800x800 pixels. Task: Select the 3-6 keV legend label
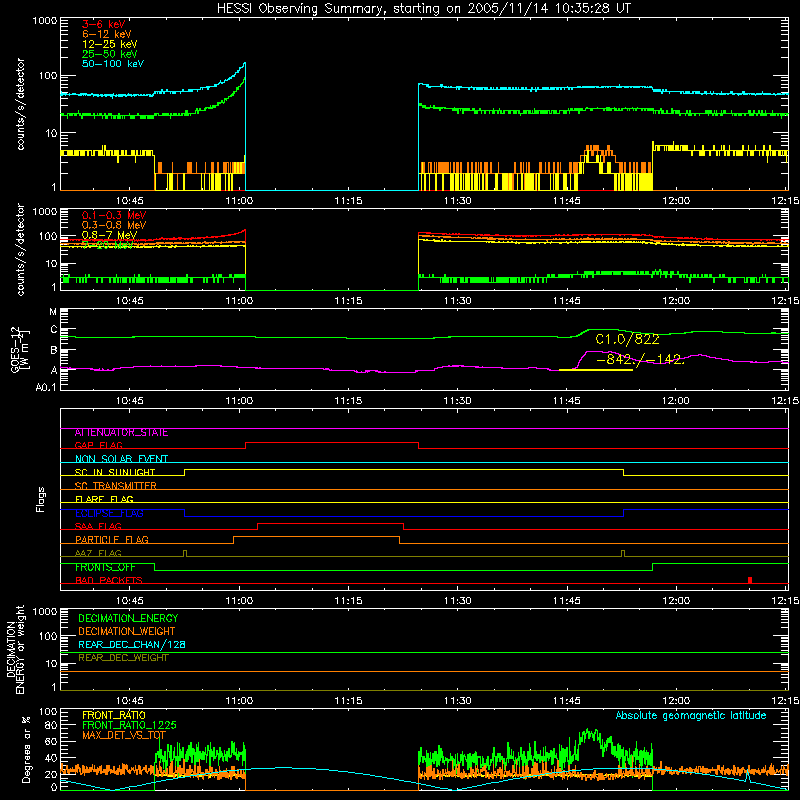[104, 24]
